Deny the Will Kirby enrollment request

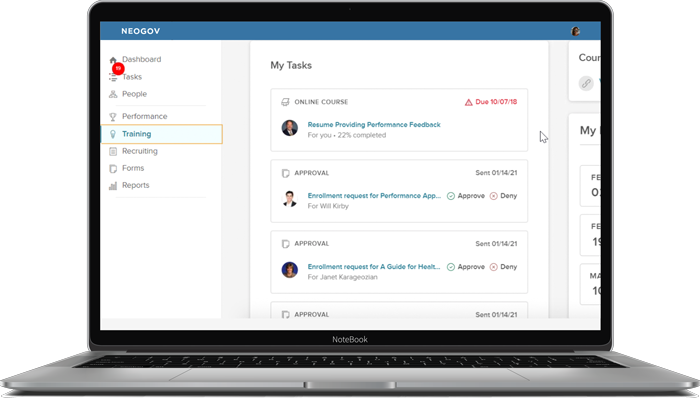(504, 196)
